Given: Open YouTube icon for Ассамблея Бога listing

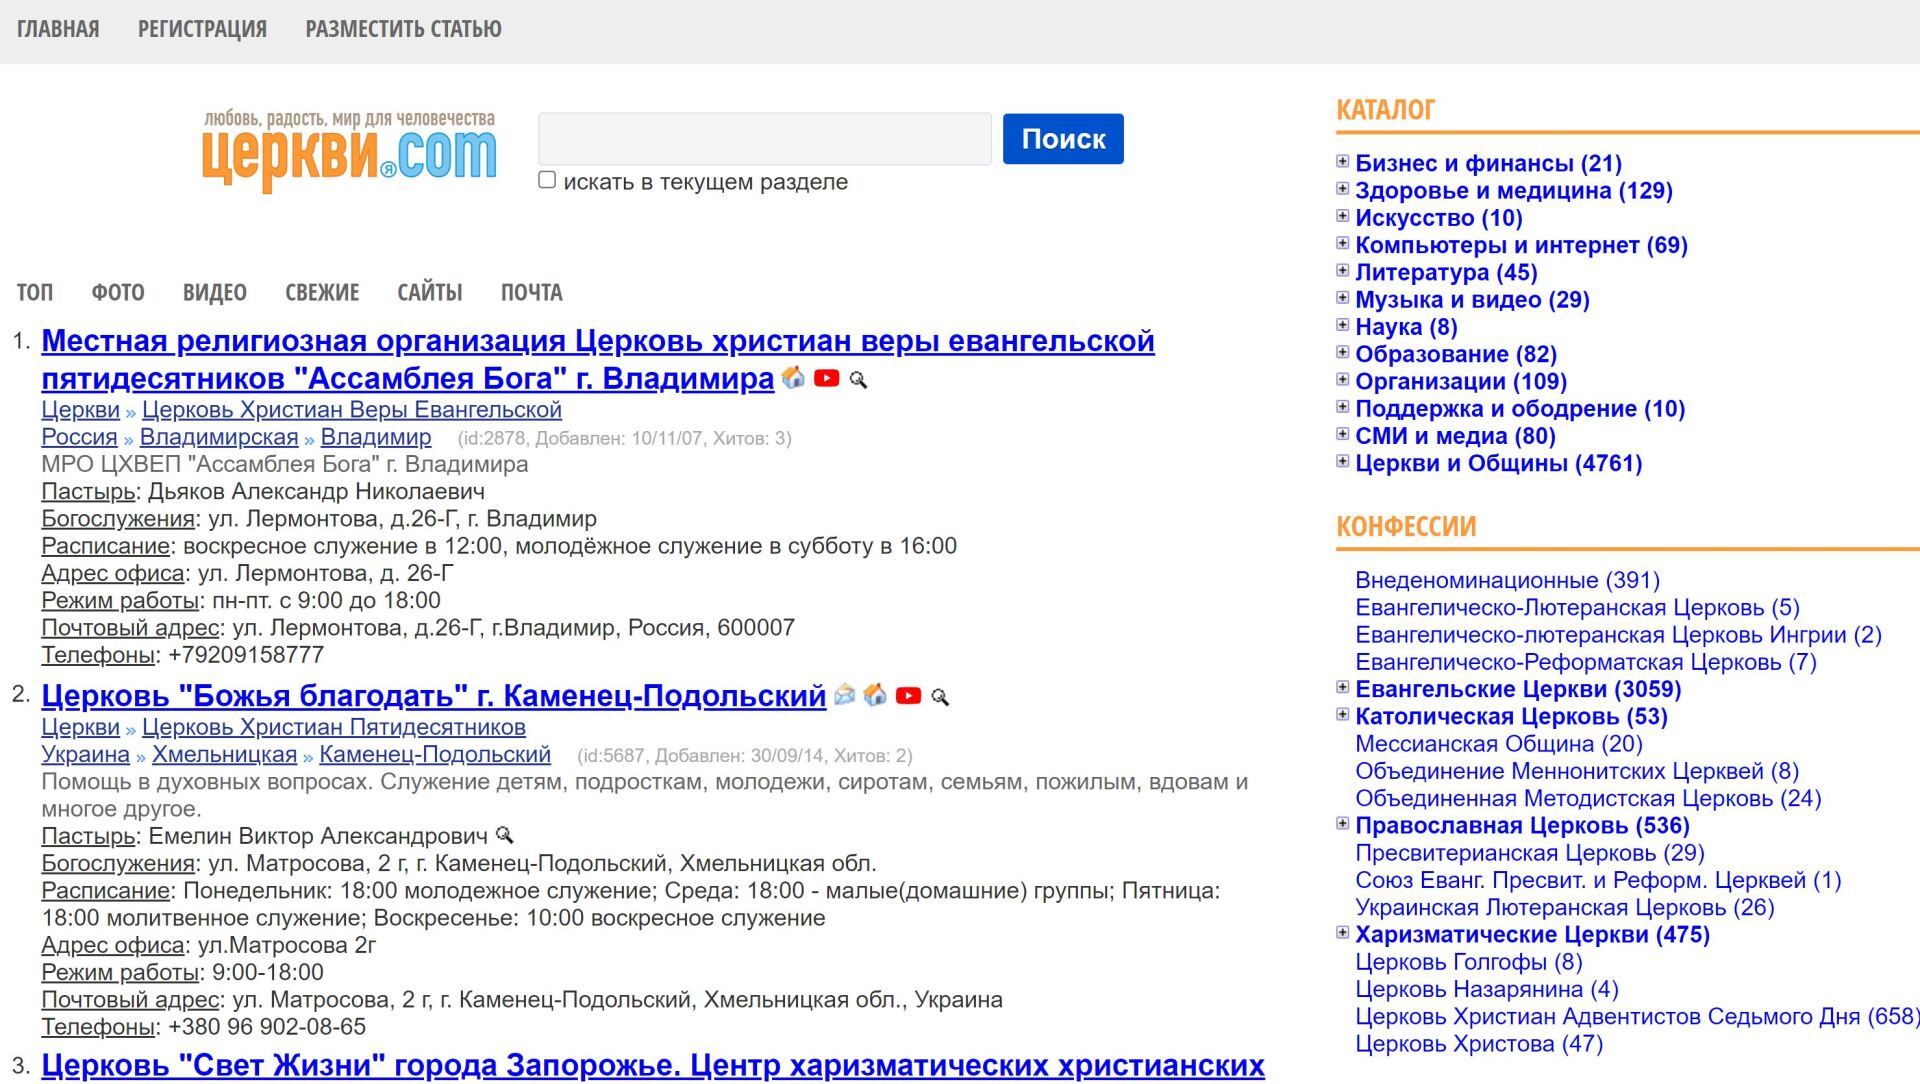Looking at the screenshot, I should click(826, 378).
